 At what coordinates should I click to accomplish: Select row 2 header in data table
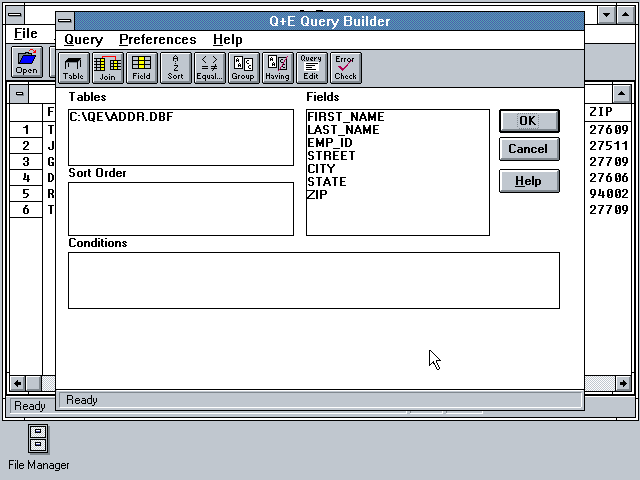click(26, 146)
